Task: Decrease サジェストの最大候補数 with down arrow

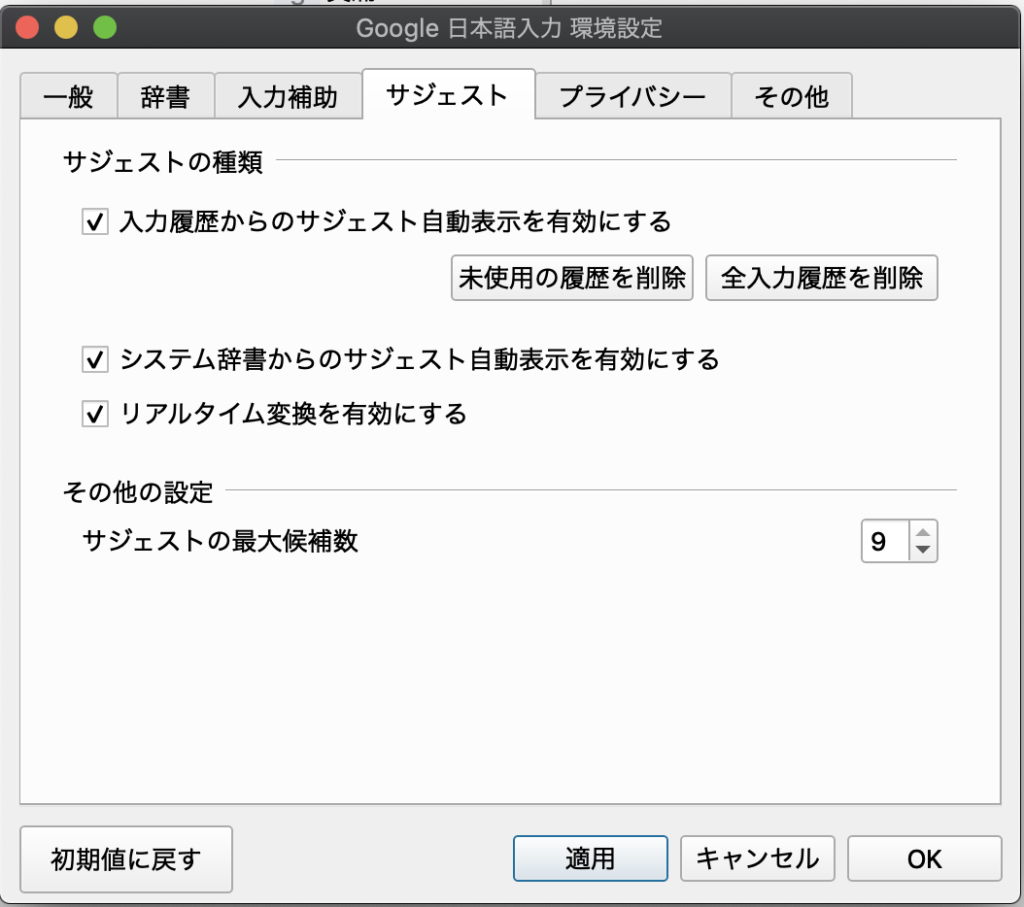Action: (x=923, y=550)
